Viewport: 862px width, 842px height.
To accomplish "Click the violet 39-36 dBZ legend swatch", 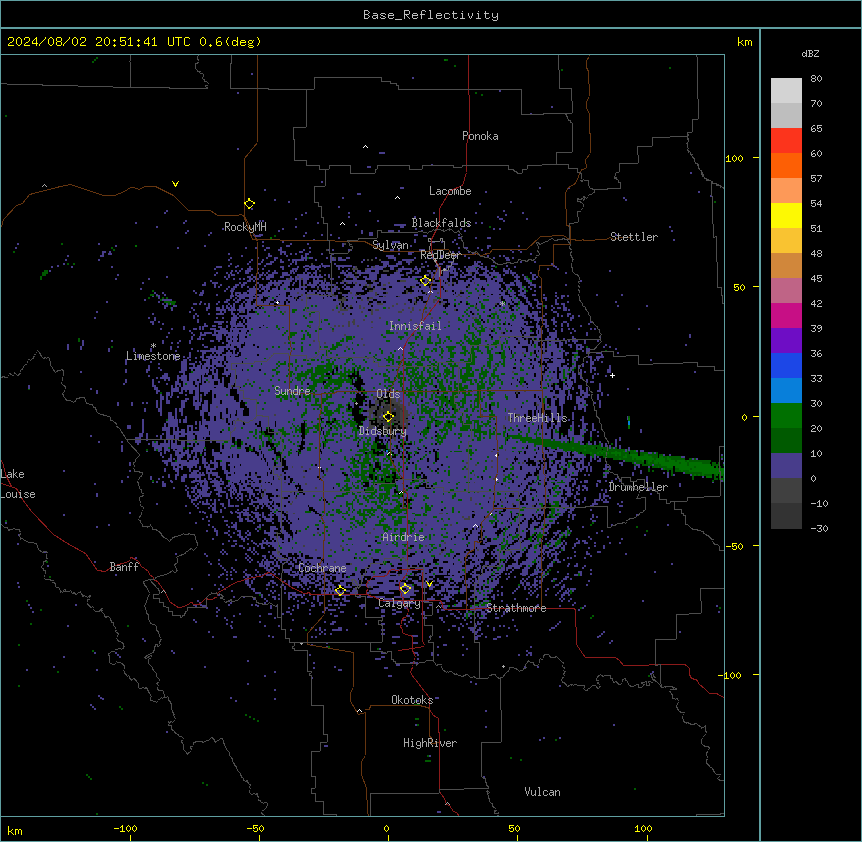I will [786, 341].
